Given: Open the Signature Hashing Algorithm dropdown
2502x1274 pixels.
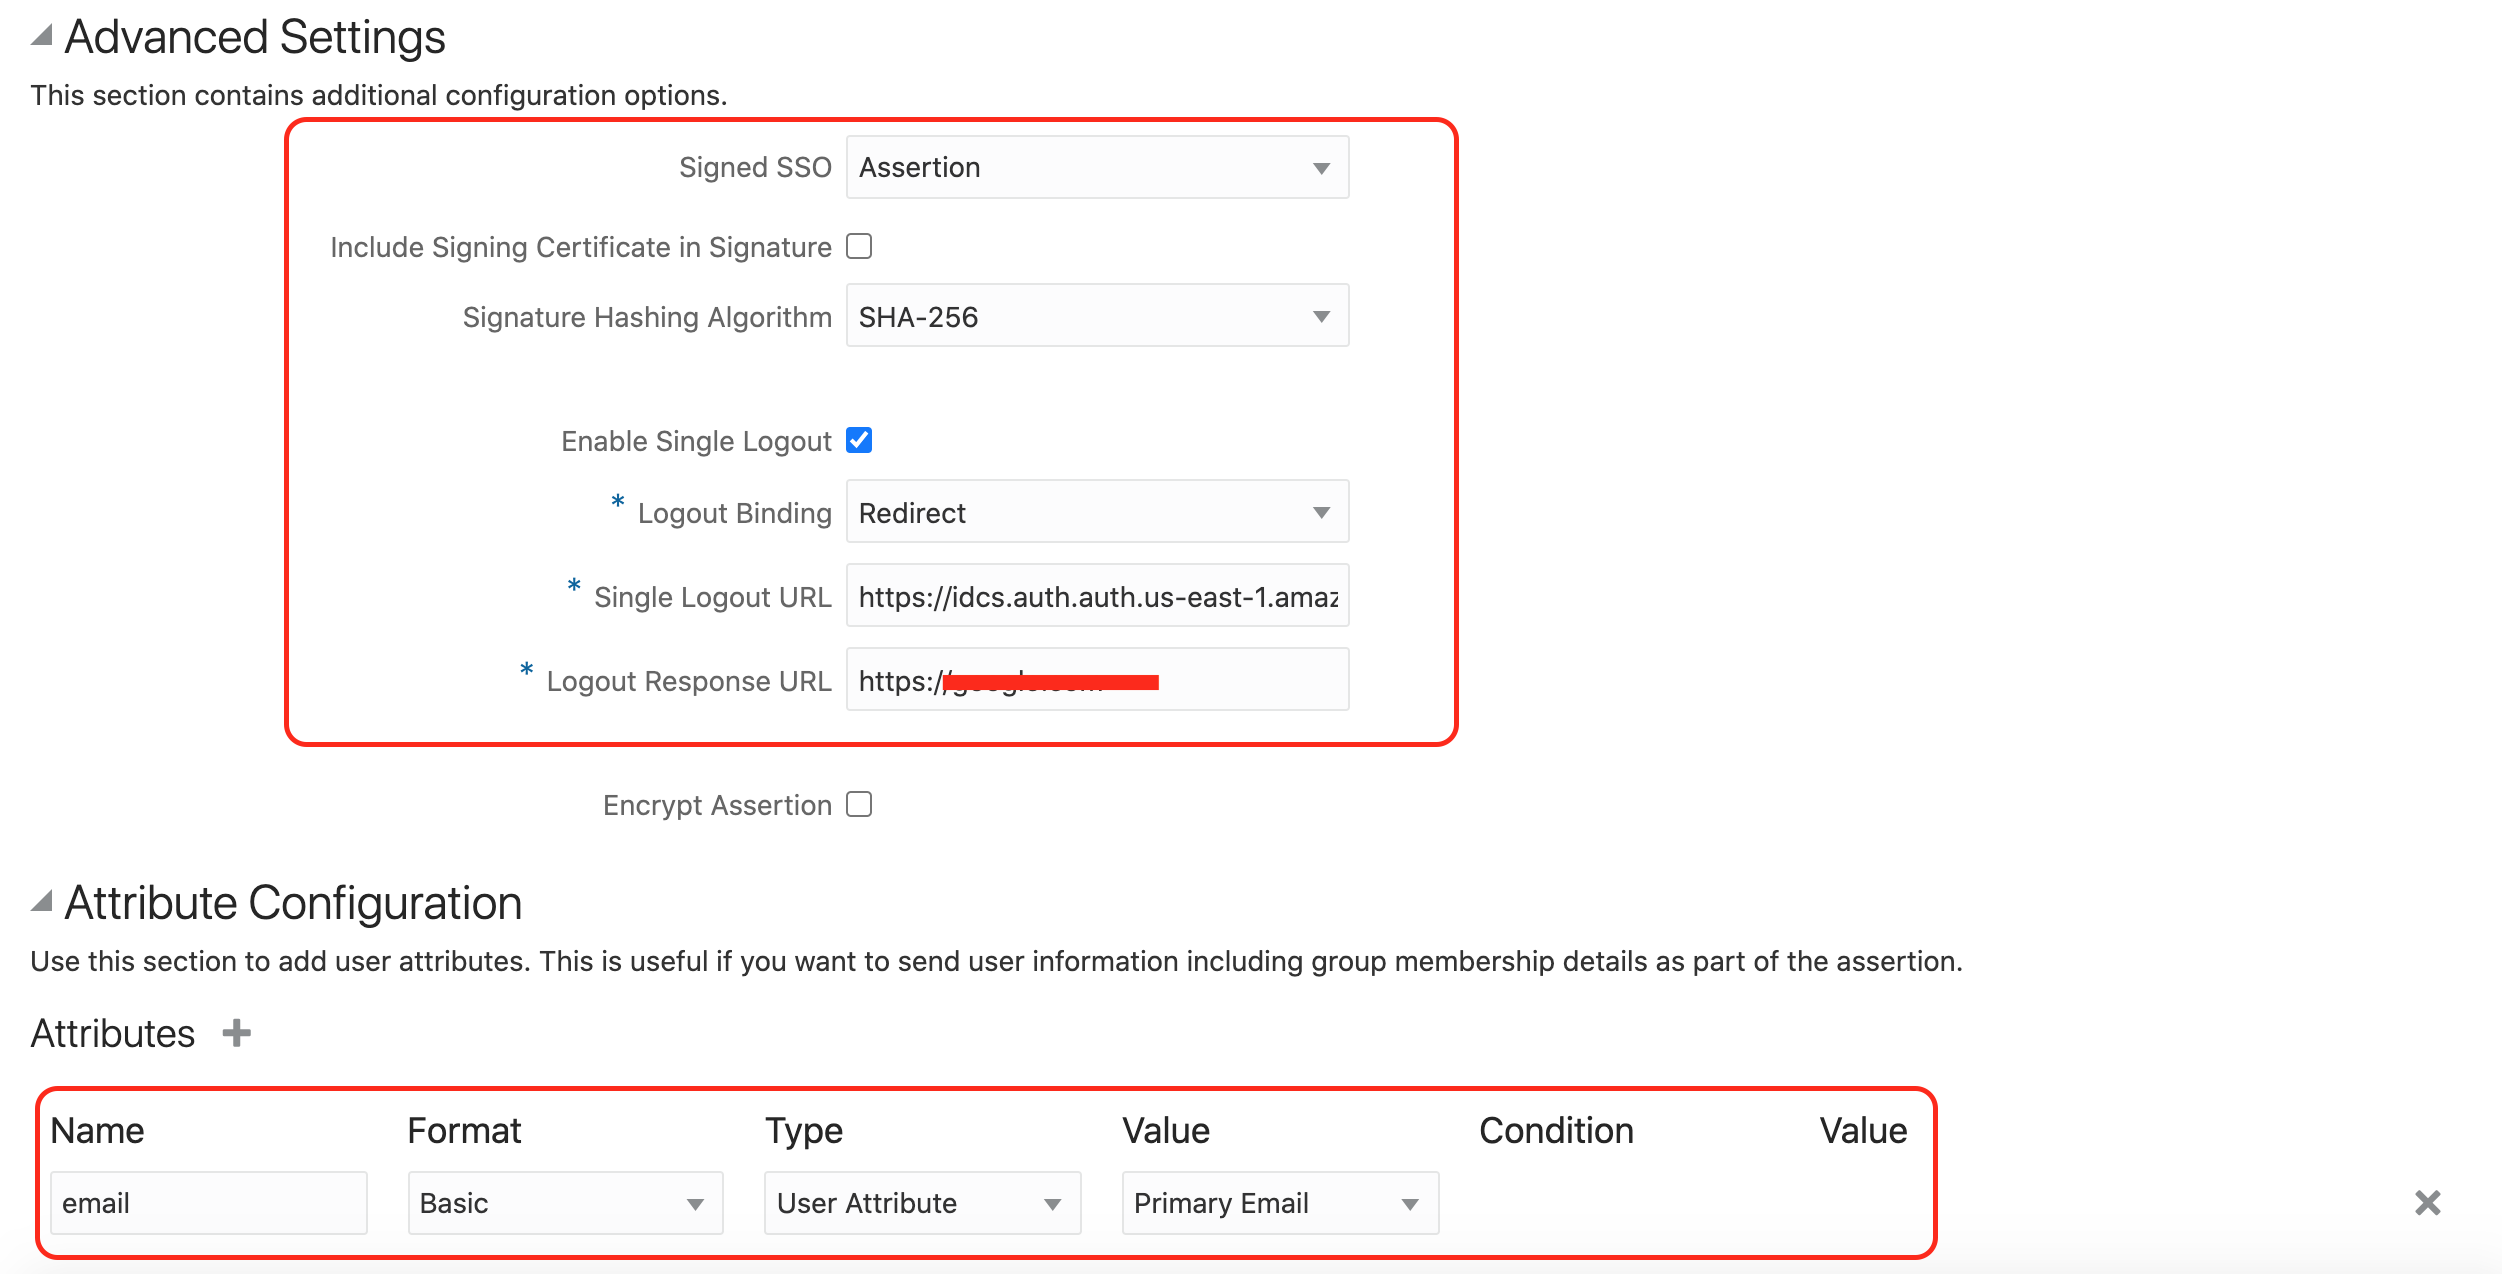Looking at the screenshot, I should pos(1097,316).
